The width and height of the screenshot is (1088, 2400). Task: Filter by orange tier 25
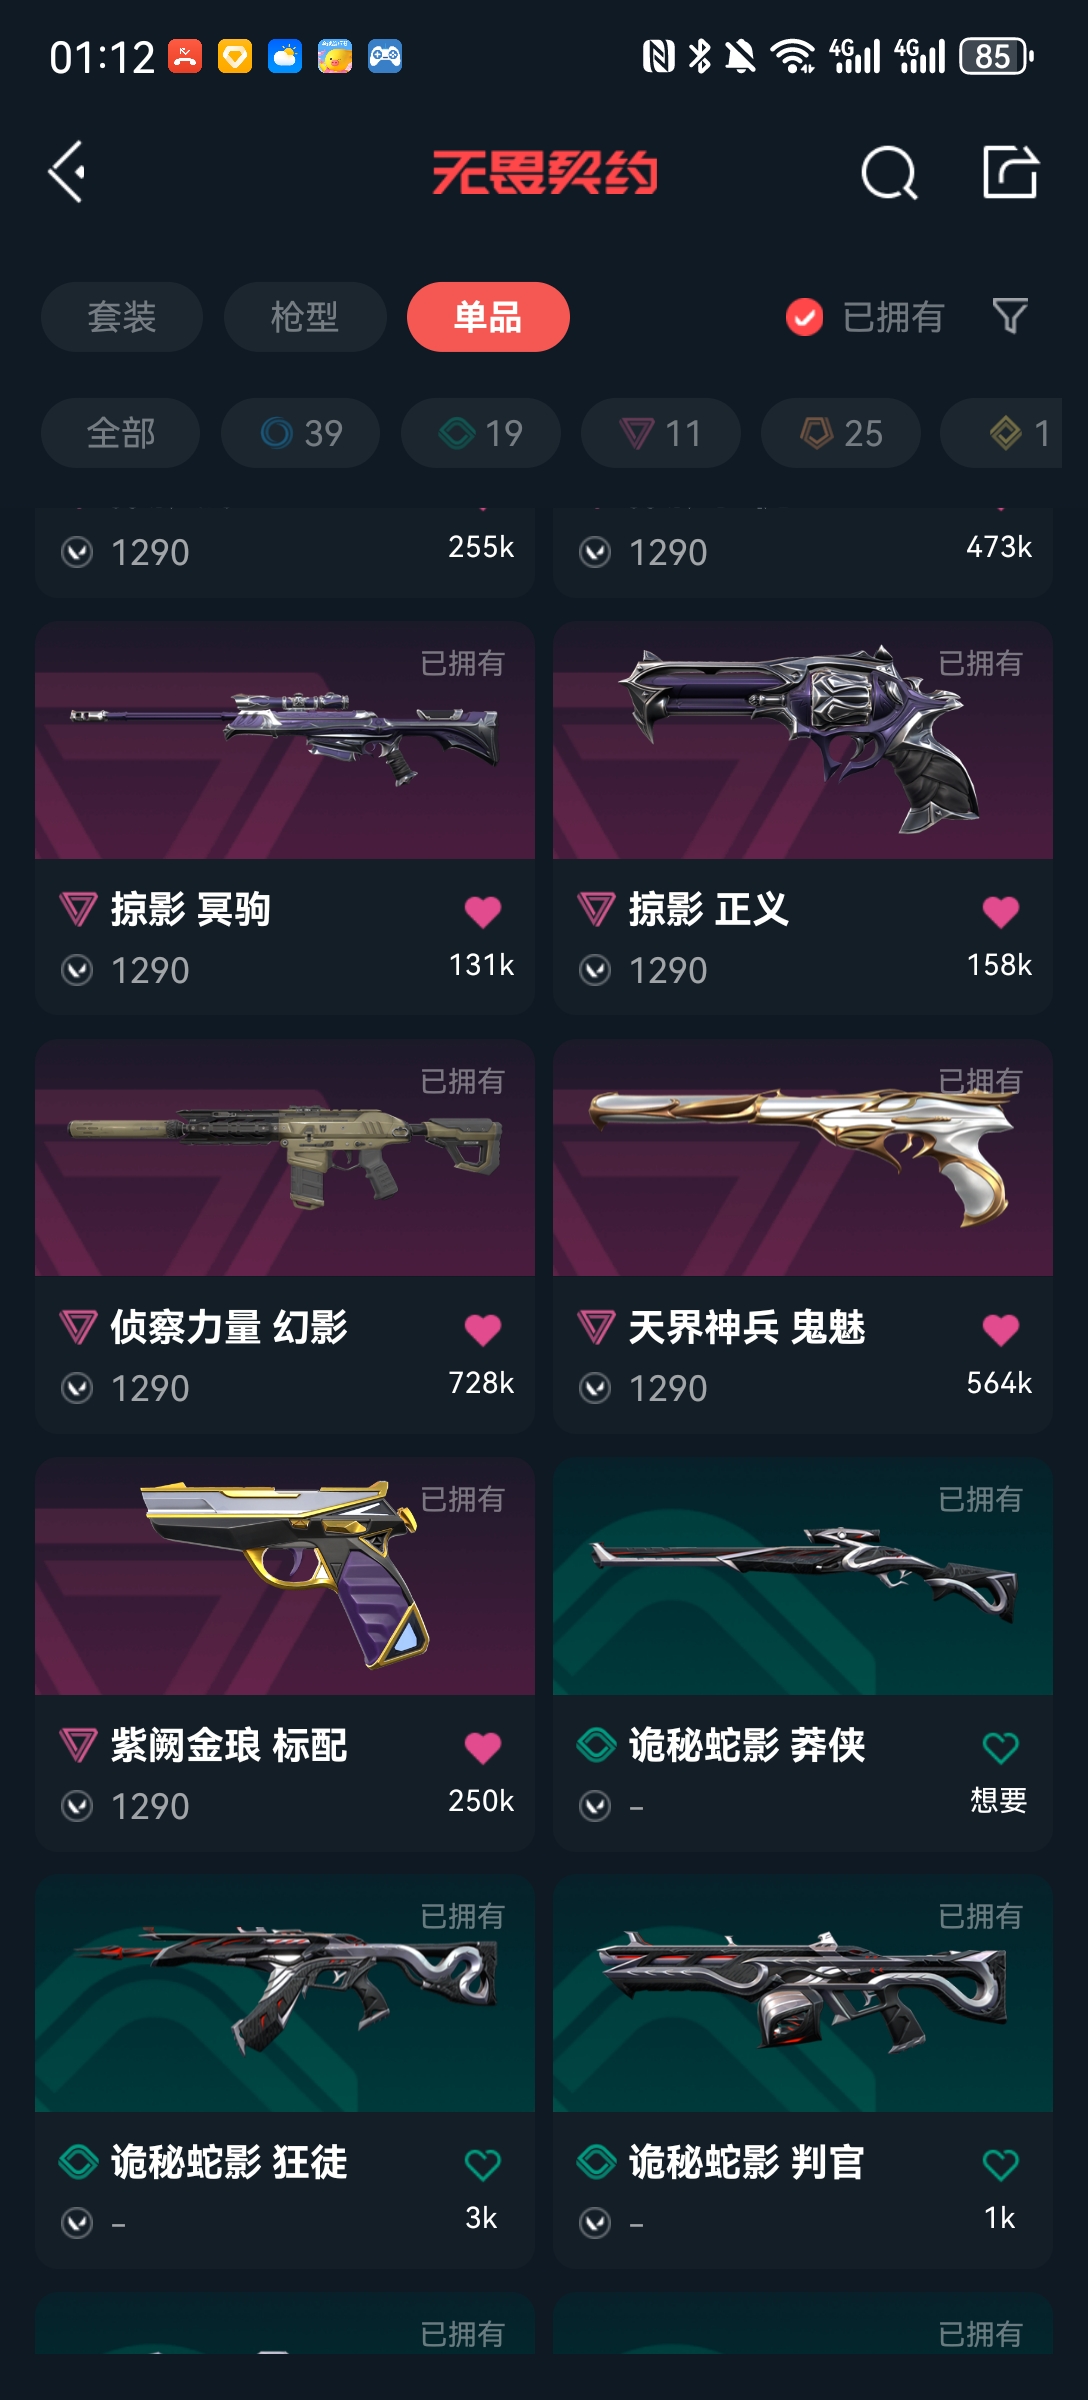tap(840, 433)
